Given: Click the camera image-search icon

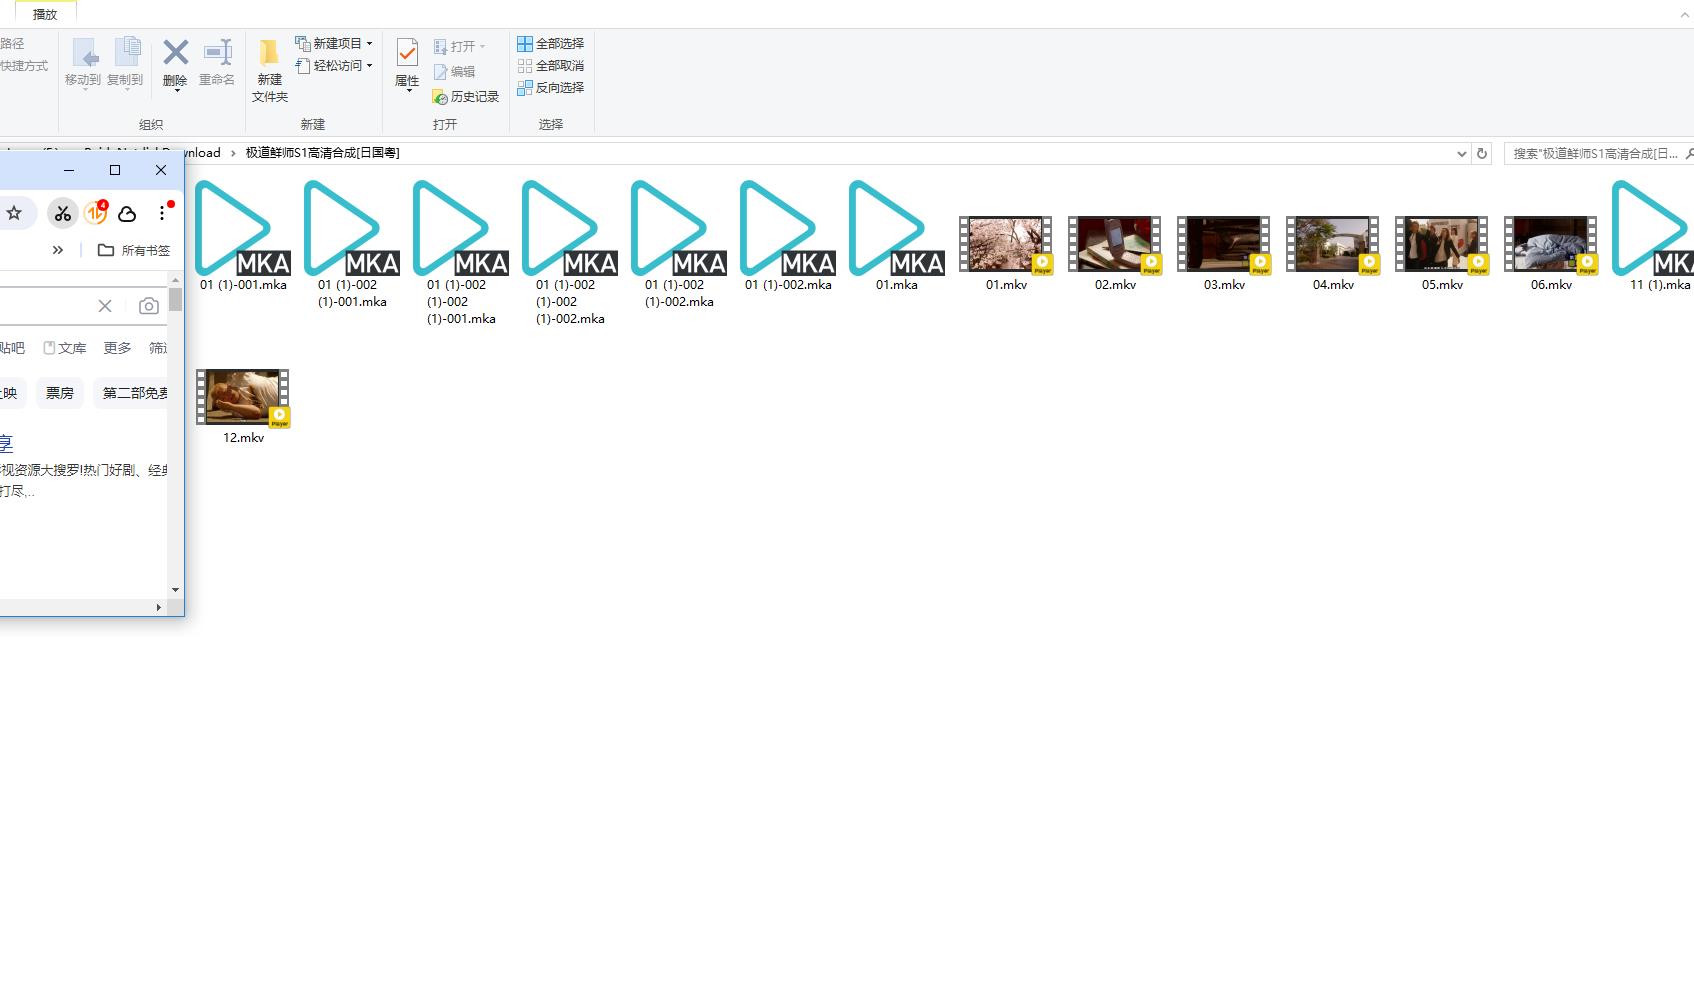Looking at the screenshot, I should click(x=149, y=306).
